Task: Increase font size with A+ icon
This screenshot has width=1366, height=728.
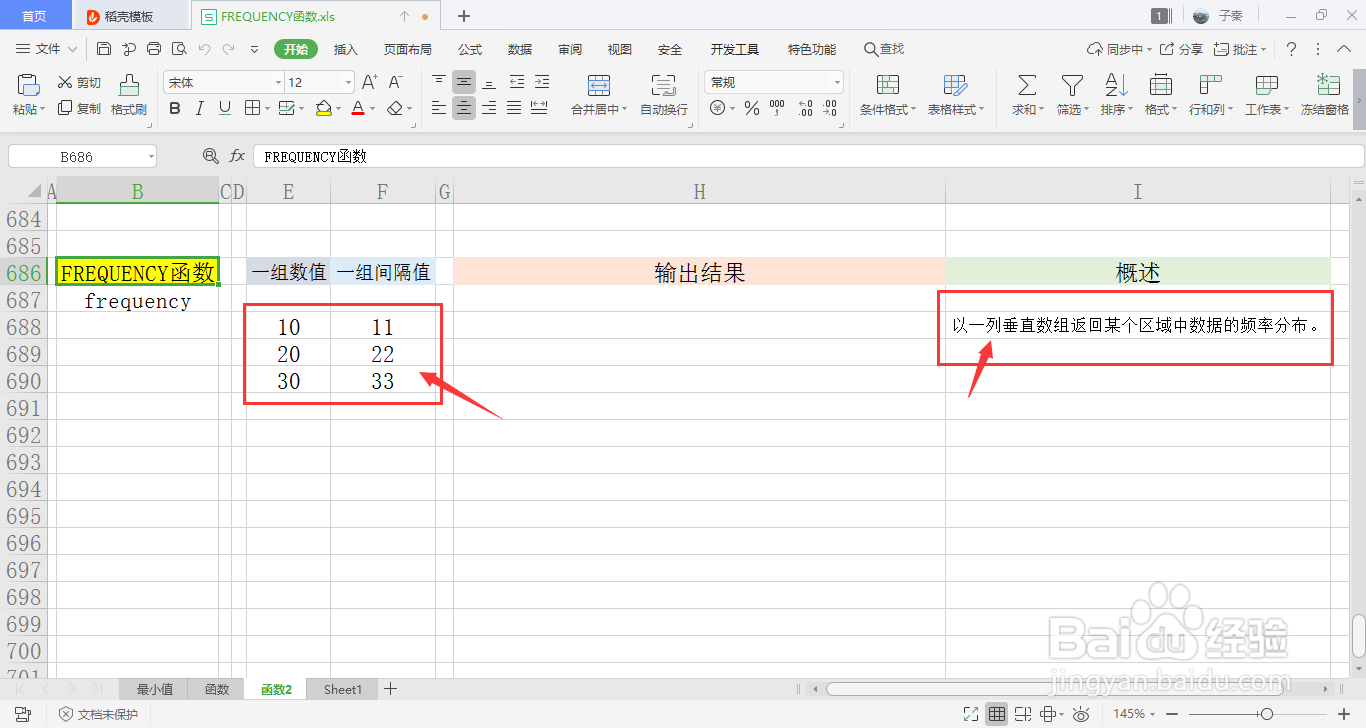Action: (x=369, y=83)
